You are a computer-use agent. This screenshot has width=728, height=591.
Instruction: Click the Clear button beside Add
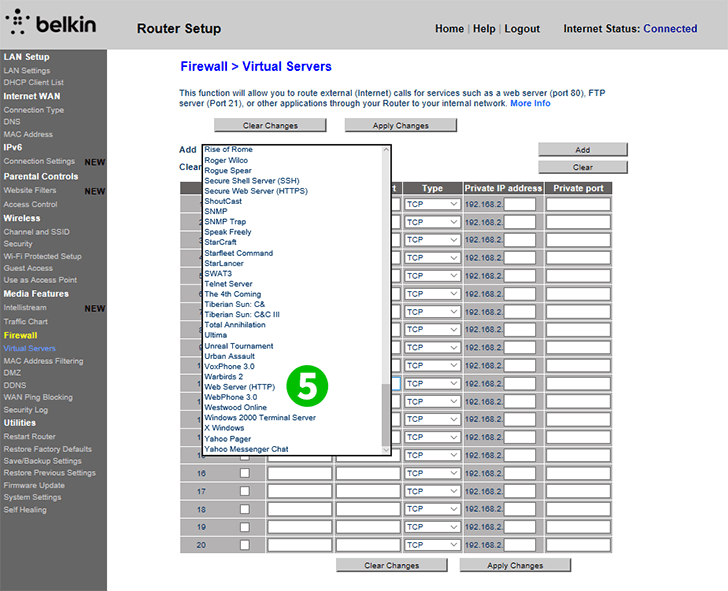click(583, 167)
